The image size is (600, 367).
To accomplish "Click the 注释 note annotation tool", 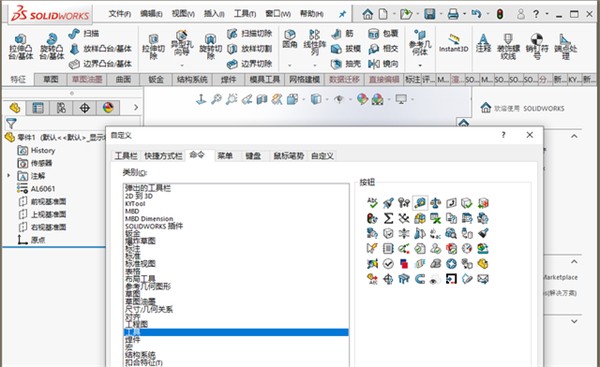I will point(483,42).
